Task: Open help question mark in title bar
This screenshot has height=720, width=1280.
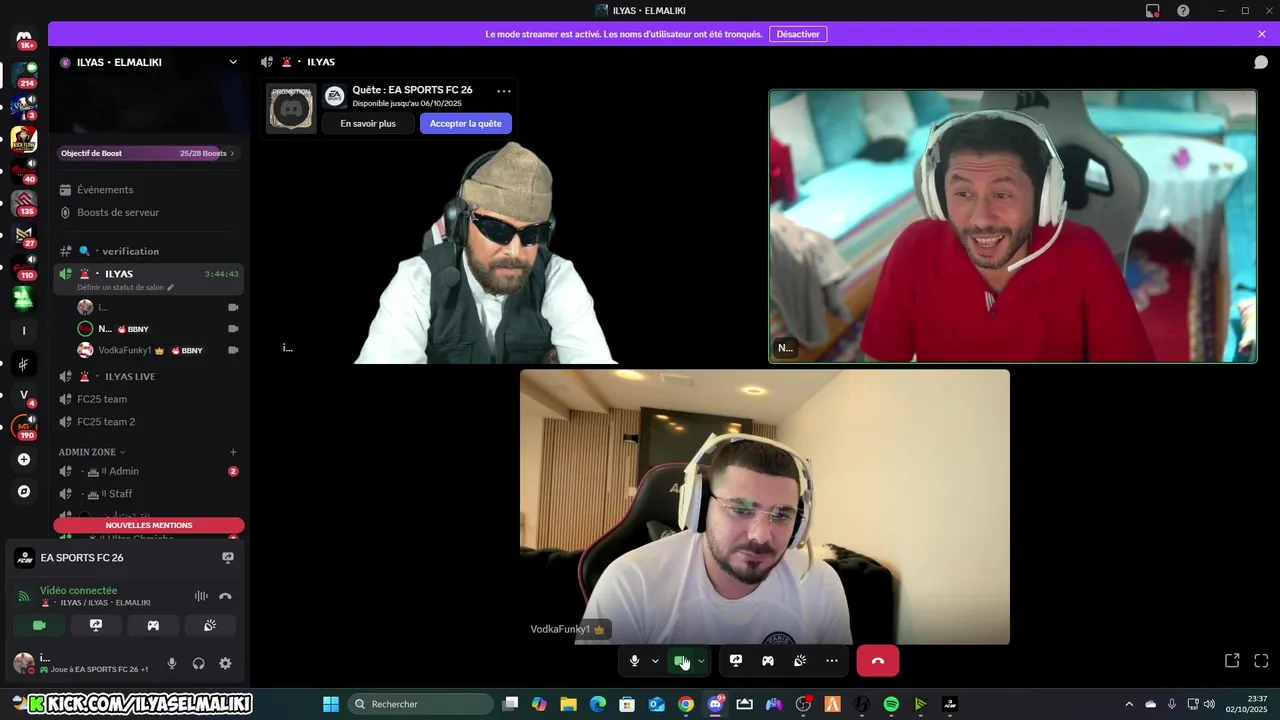Action: click(x=1183, y=10)
